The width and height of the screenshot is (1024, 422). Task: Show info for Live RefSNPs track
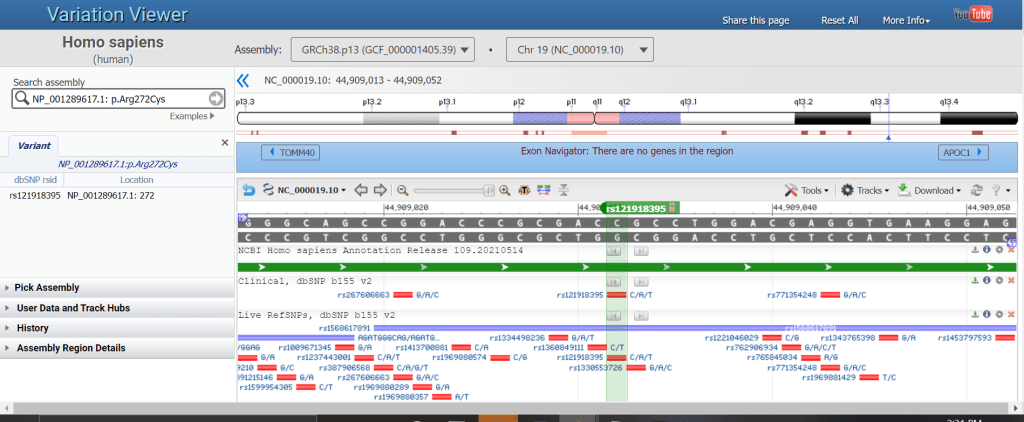pyautogui.click(x=987, y=314)
